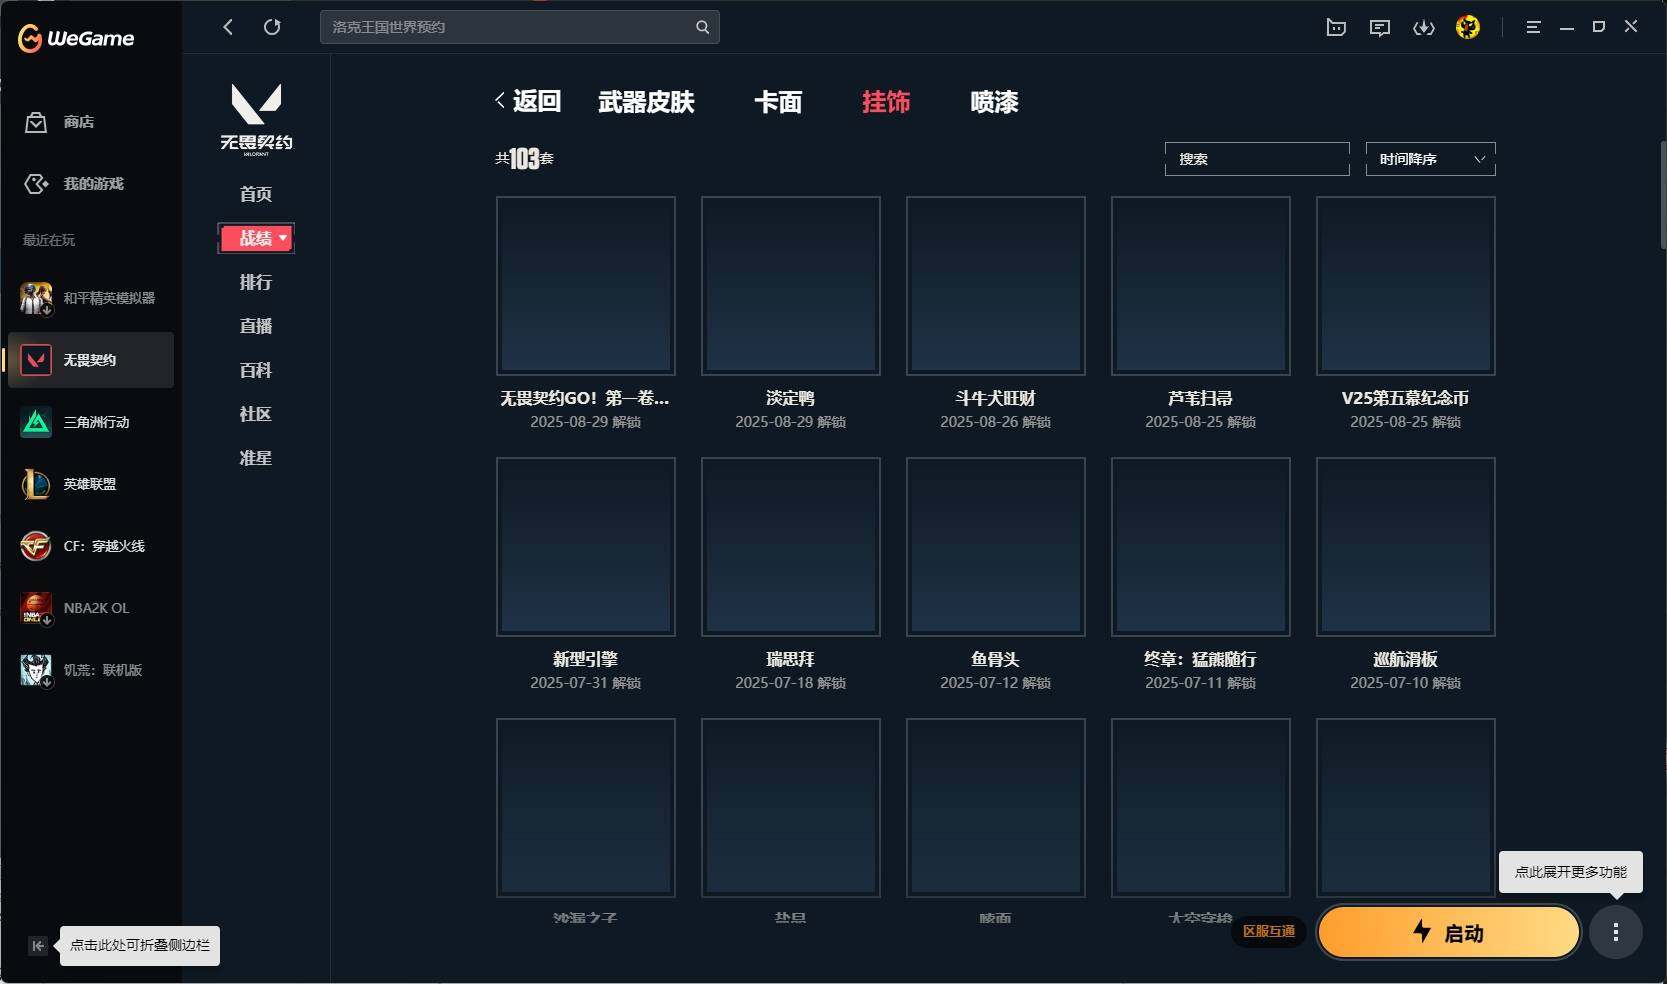Open the messages chat icon

[x=1380, y=27]
